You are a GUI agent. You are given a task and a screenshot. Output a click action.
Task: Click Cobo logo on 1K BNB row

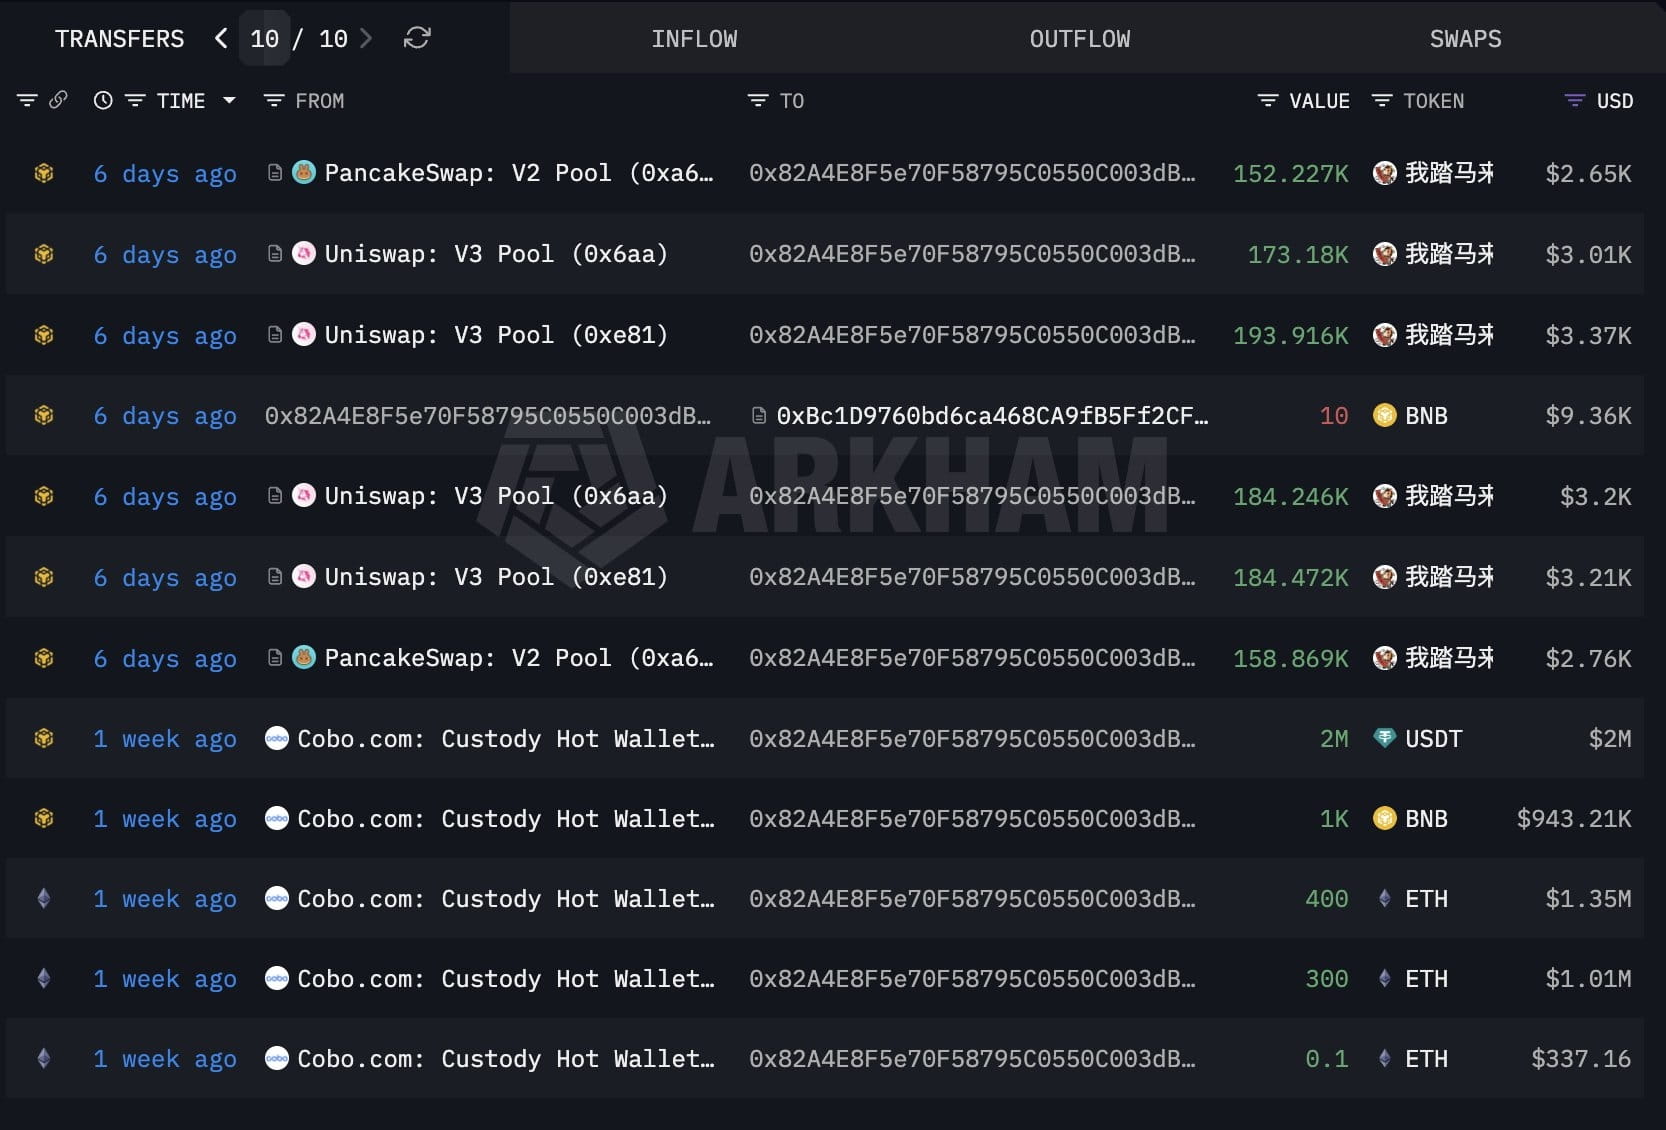pos(277,818)
